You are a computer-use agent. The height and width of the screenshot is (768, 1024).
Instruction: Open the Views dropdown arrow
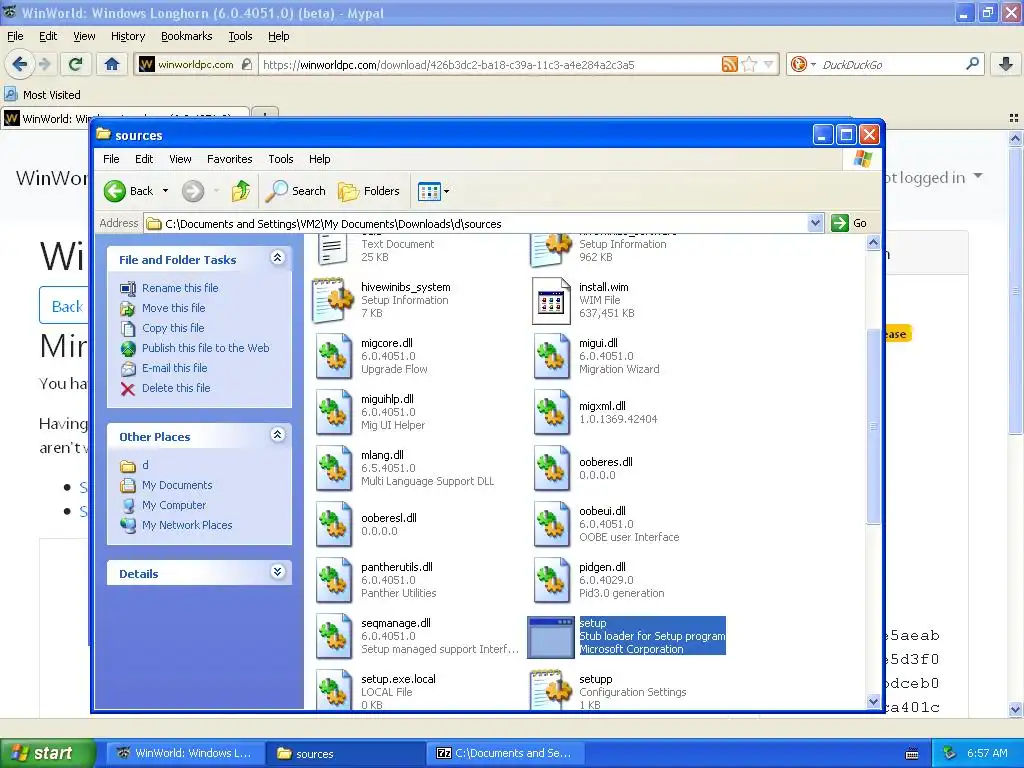[x=447, y=191]
